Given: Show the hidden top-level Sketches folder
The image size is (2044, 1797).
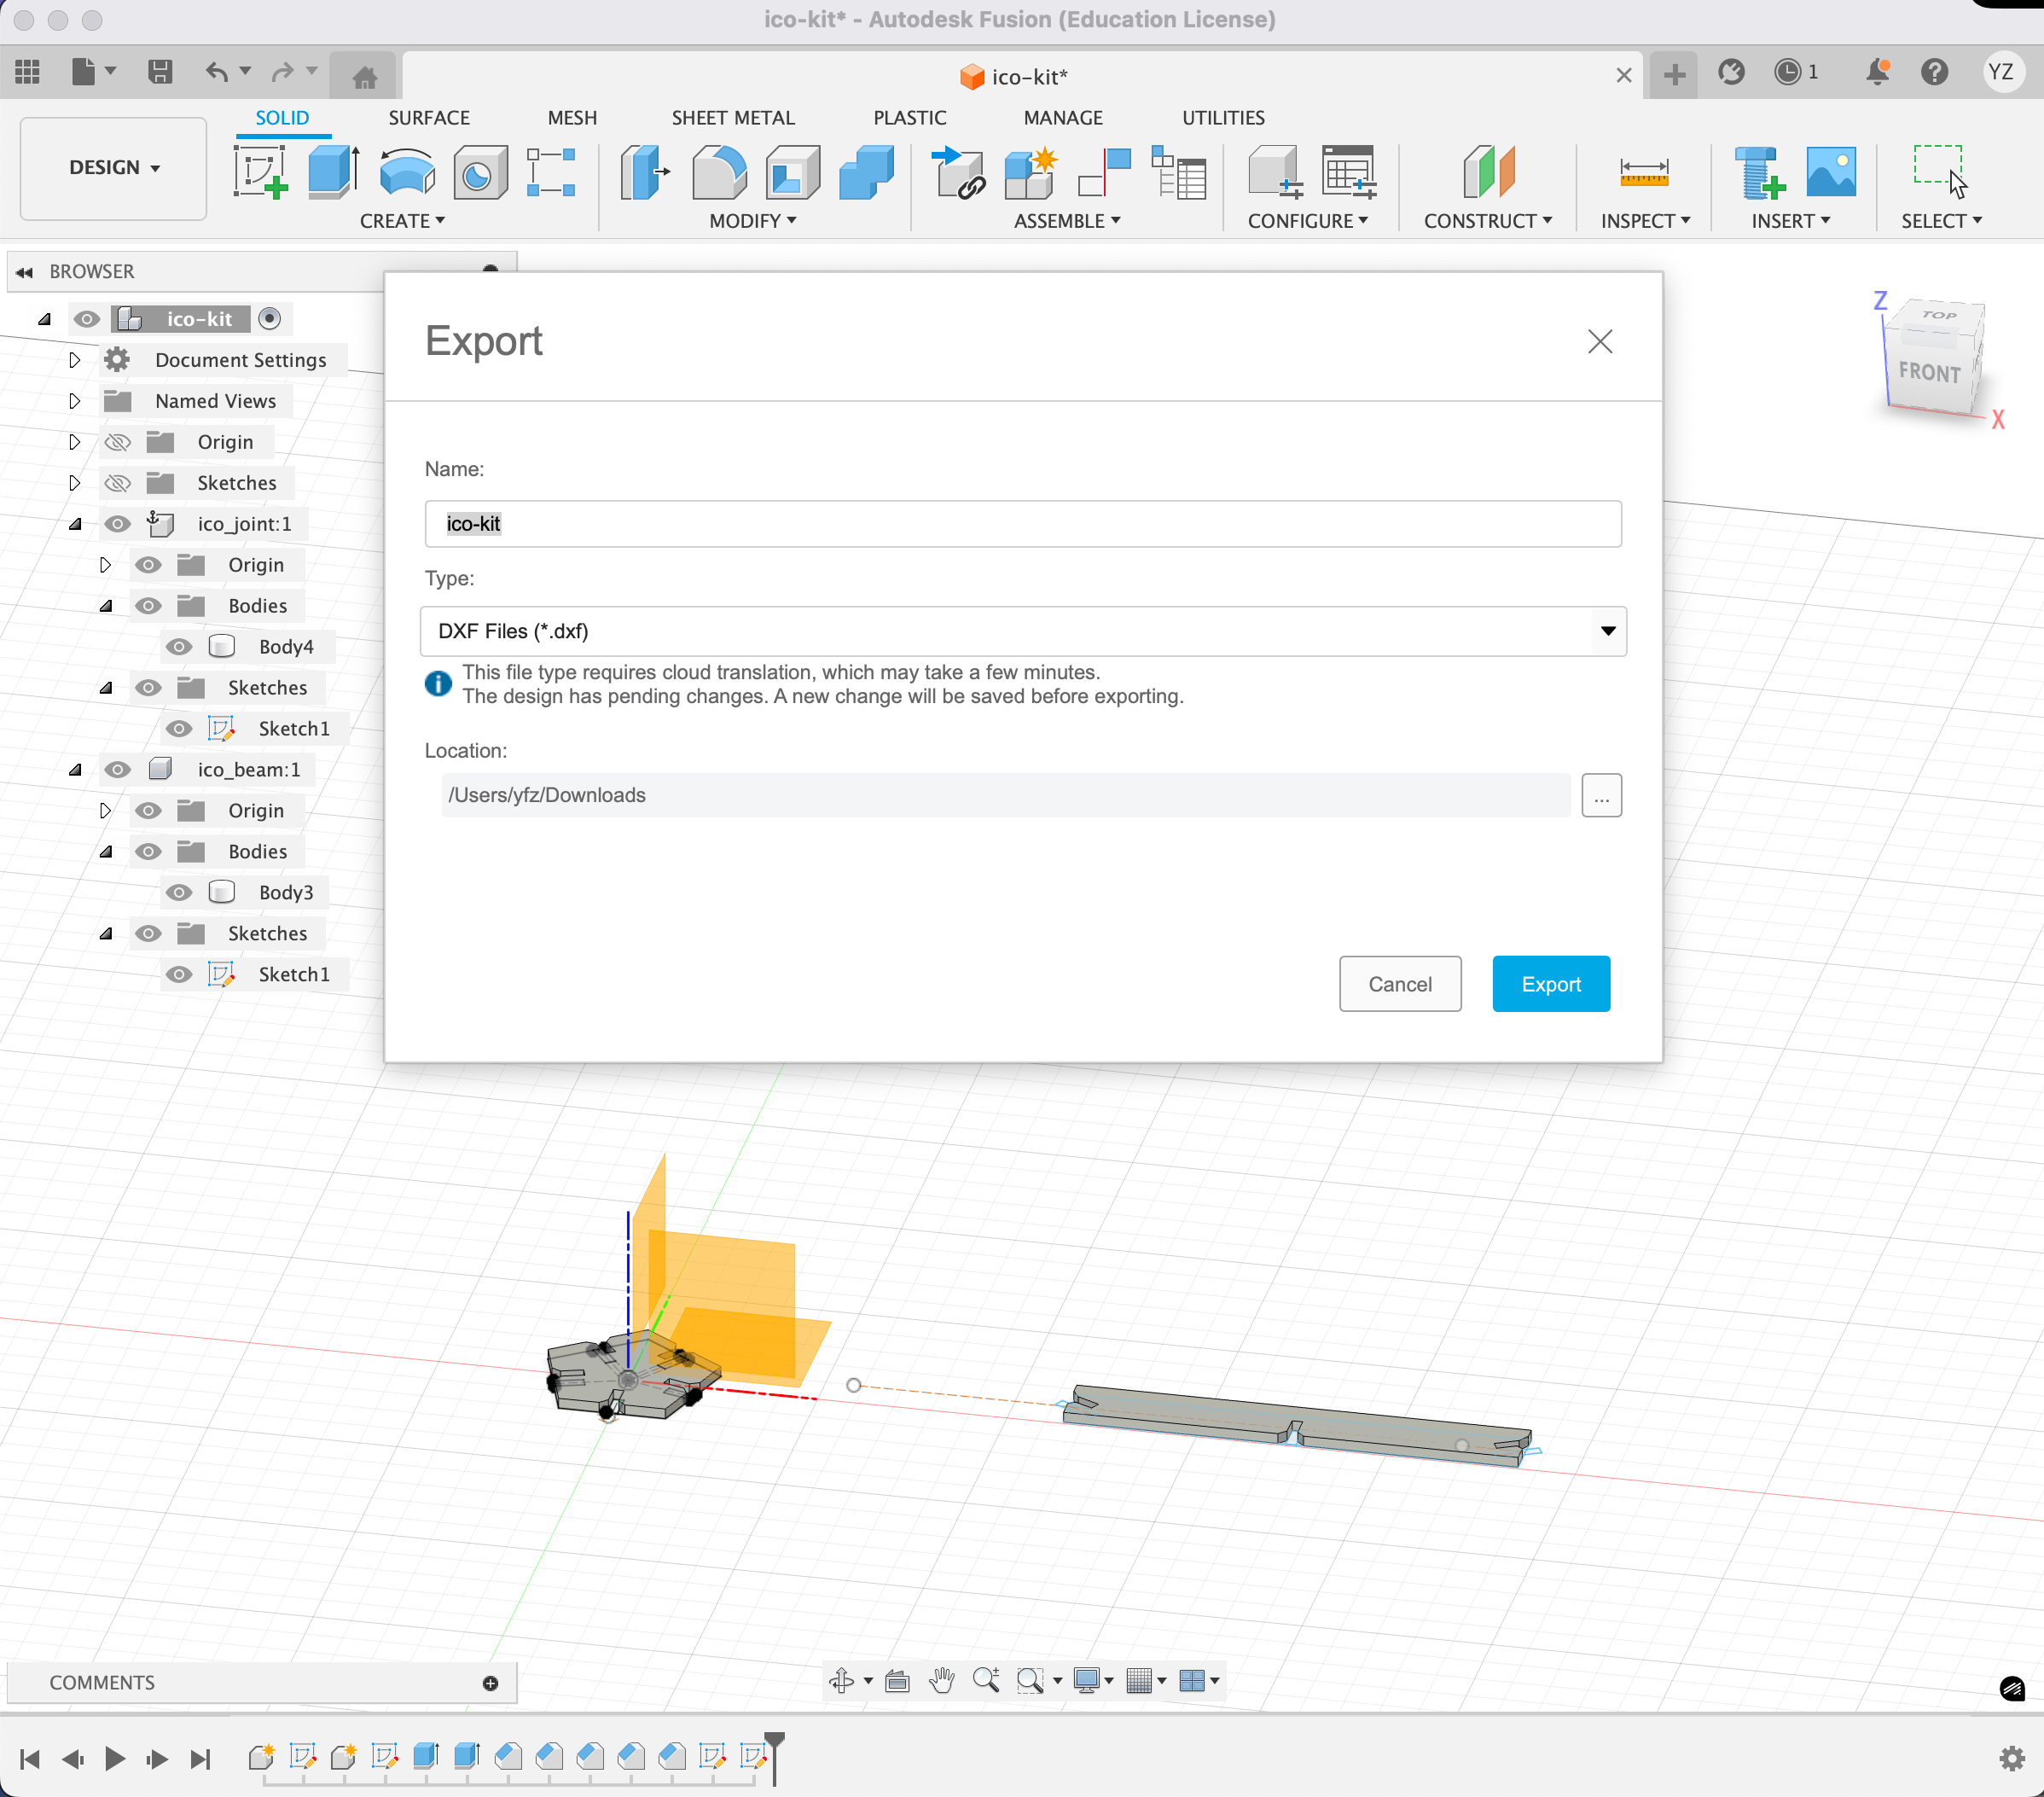Looking at the screenshot, I should 118,483.
